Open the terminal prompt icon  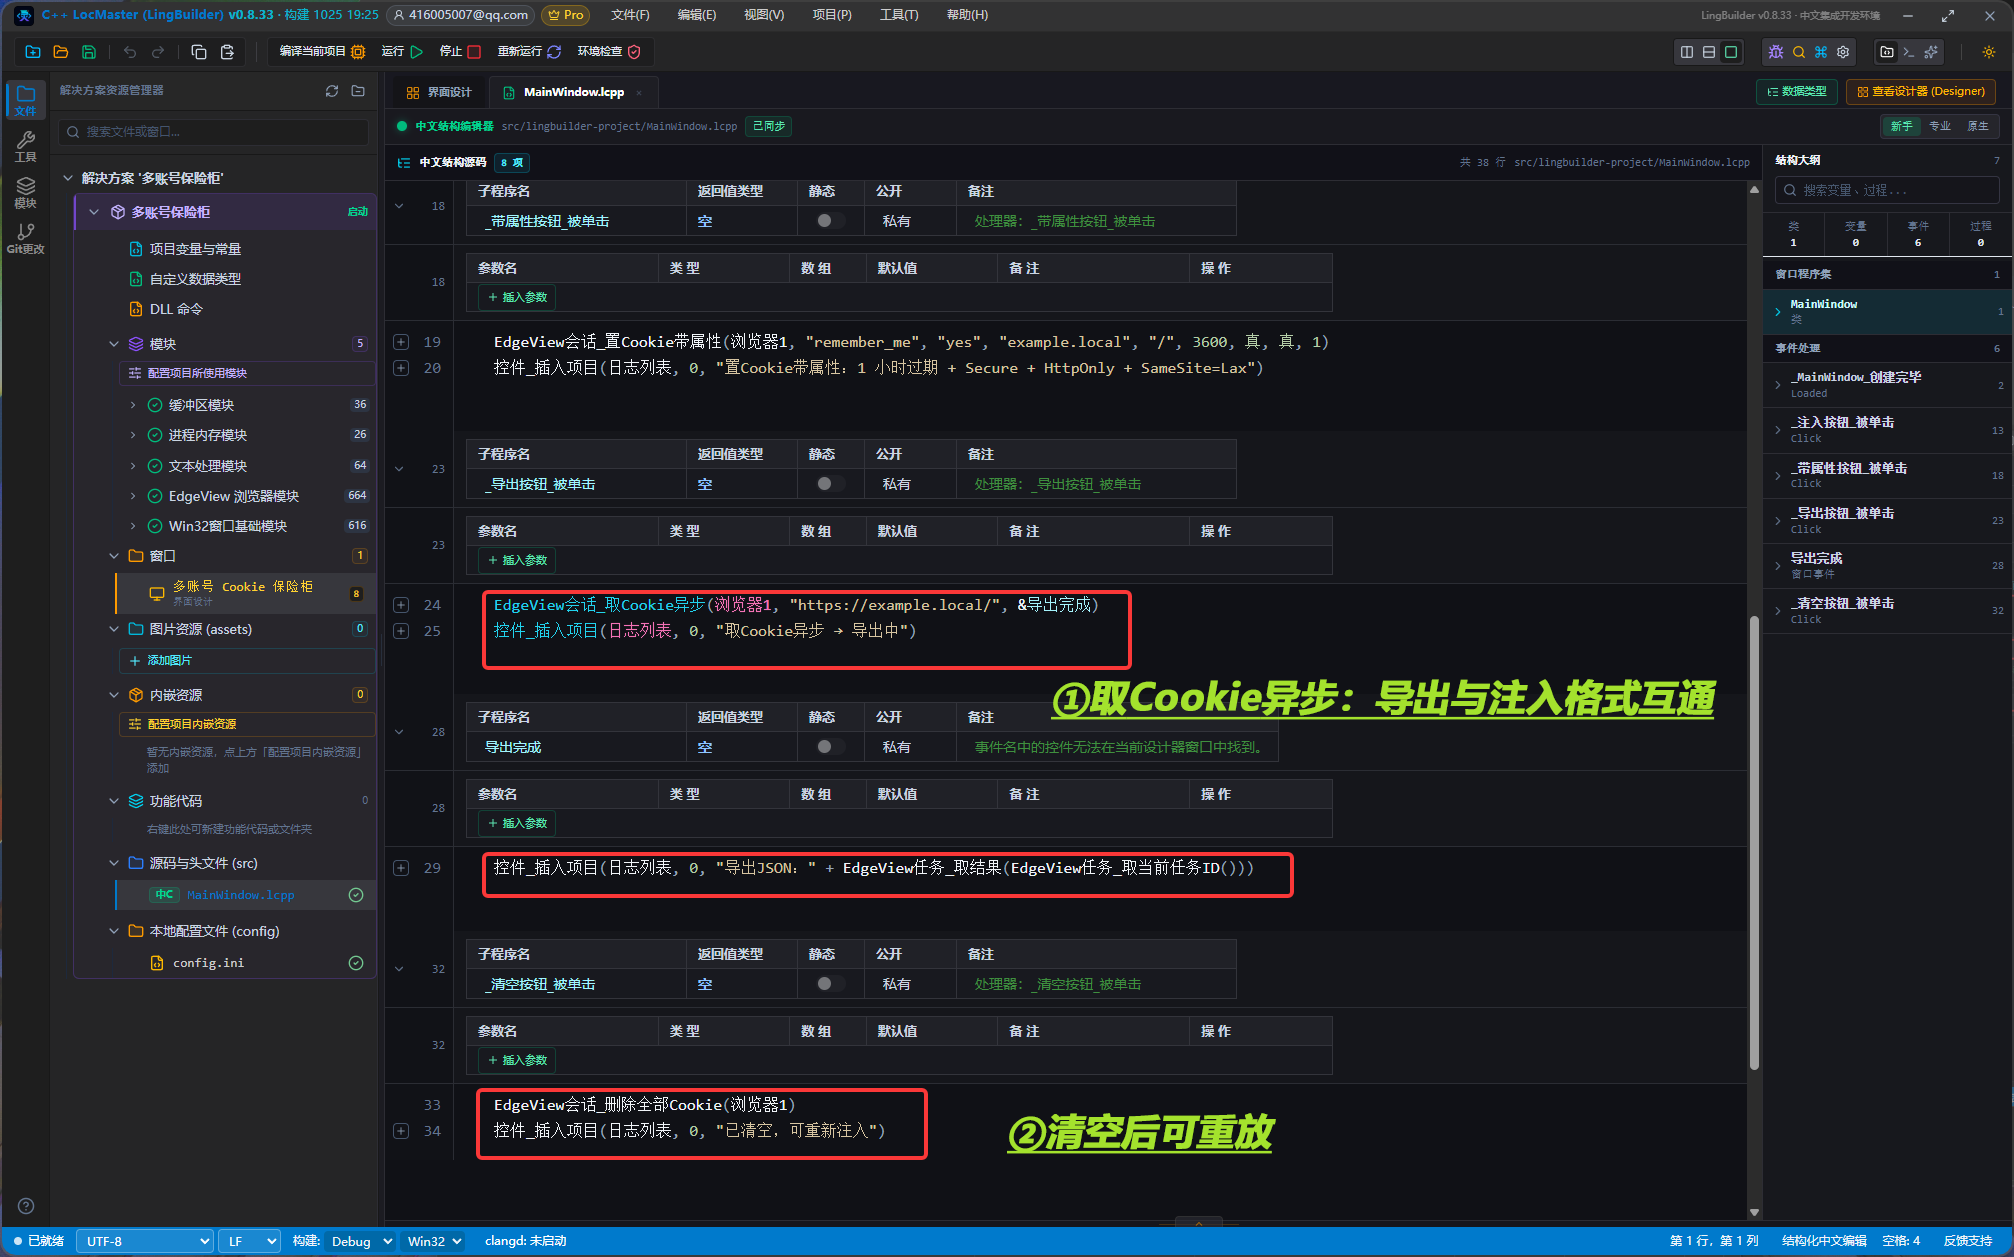pyautogui.click(x=1909, y=52)
